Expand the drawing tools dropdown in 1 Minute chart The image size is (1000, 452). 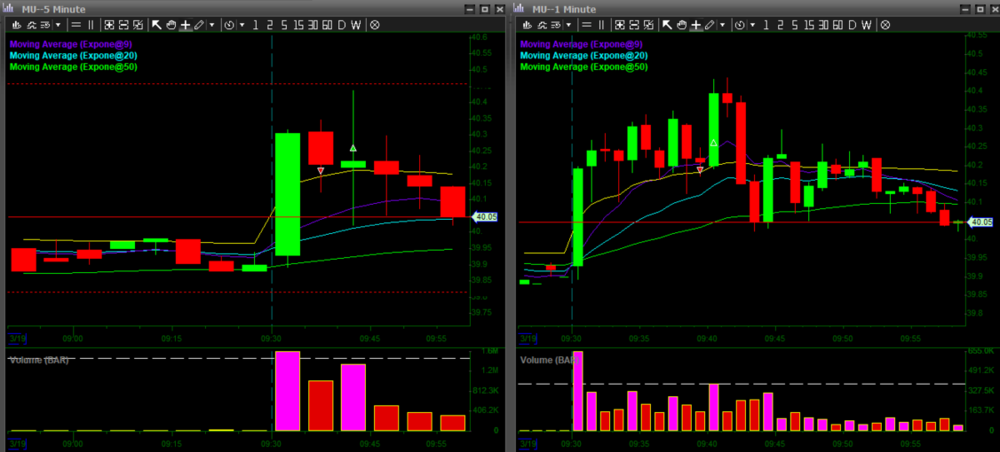point(722,24)
